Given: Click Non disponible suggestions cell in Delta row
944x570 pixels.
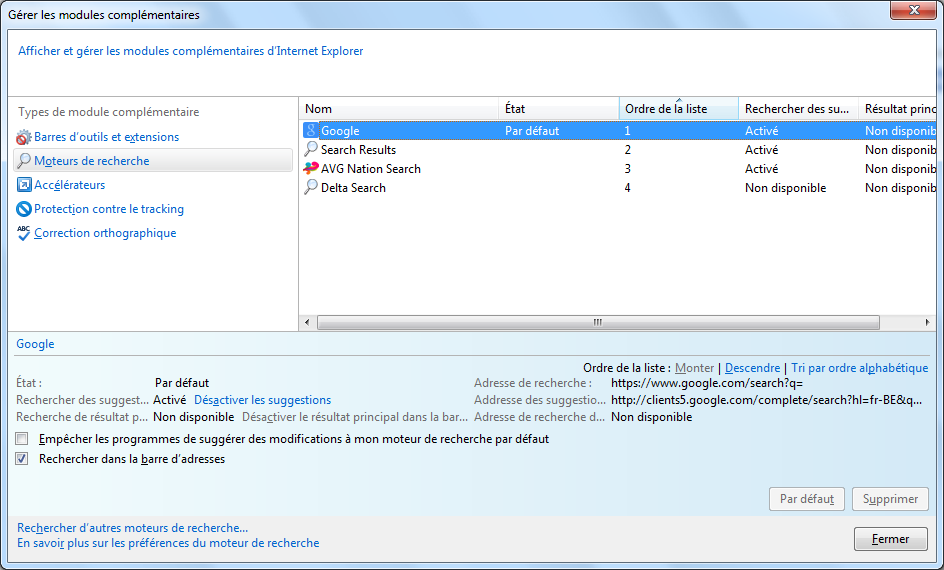Looking at the screenshot, I should click(x=786, y=188).
